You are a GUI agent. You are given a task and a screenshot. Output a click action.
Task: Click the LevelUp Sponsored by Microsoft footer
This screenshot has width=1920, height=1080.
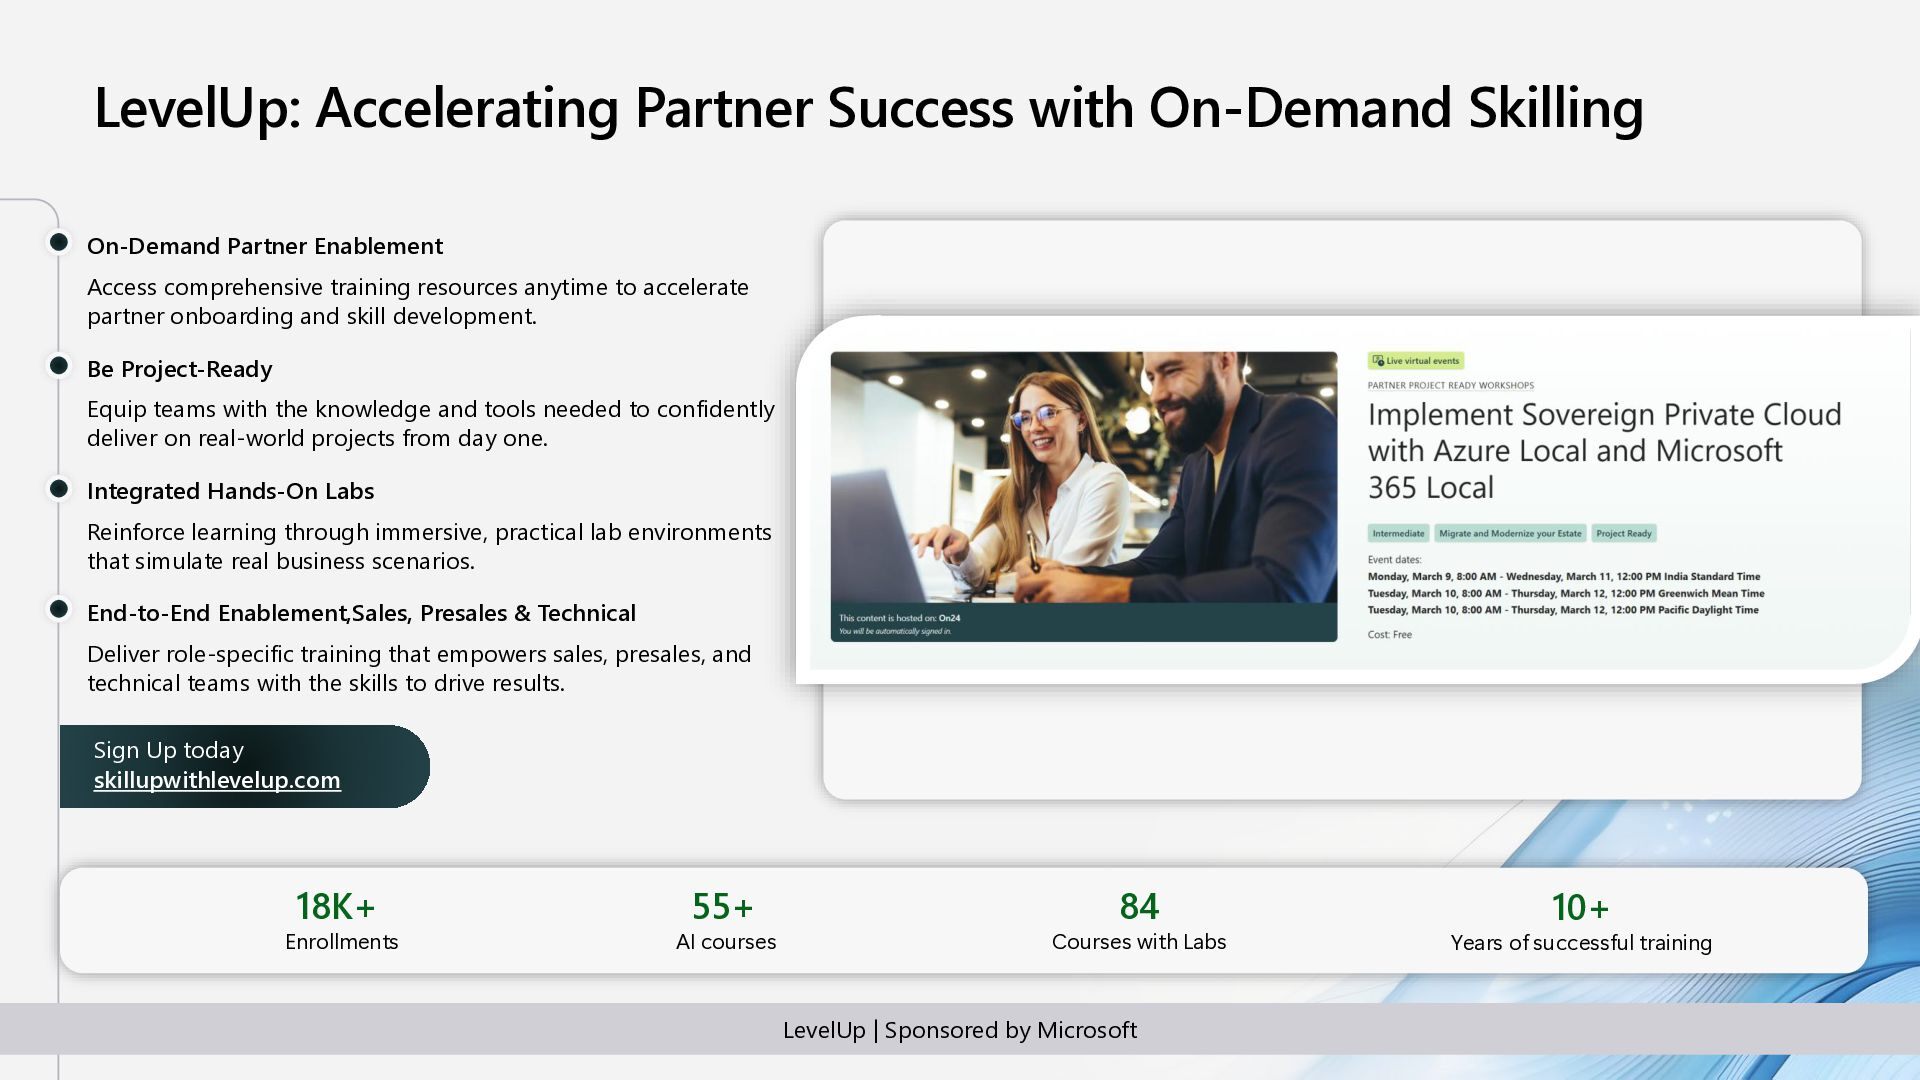click(x=959, y=1030)
